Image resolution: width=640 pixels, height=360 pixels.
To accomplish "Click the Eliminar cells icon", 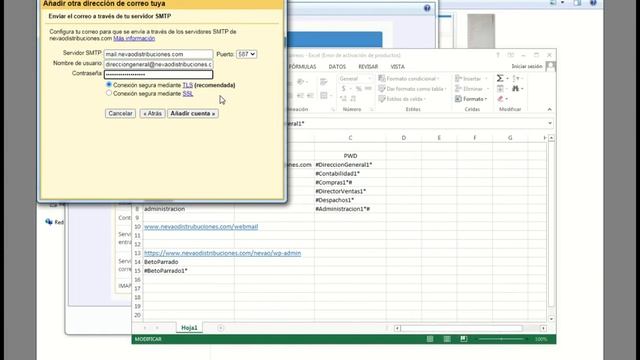I will [458, 89].
